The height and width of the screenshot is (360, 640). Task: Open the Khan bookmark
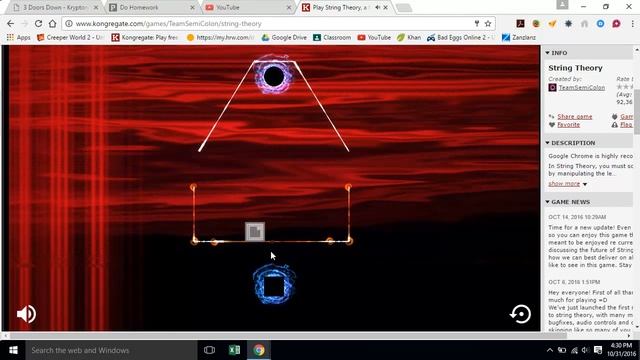tap(409, 38)
